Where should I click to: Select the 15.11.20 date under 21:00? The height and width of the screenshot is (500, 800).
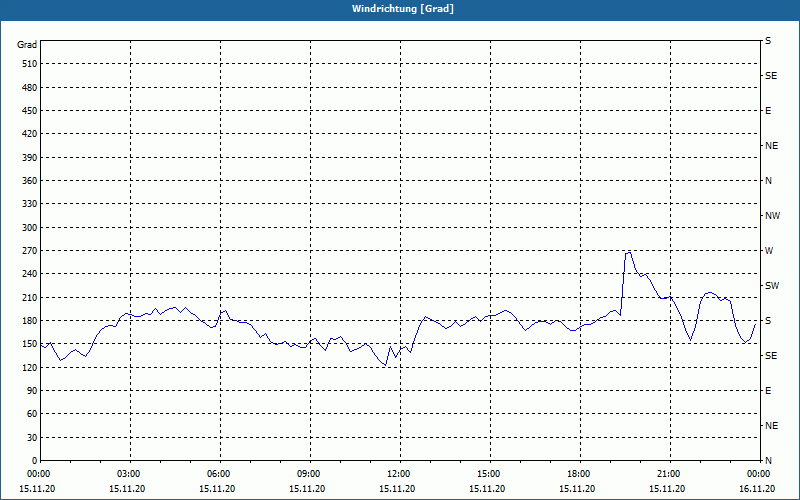(667, 489)
